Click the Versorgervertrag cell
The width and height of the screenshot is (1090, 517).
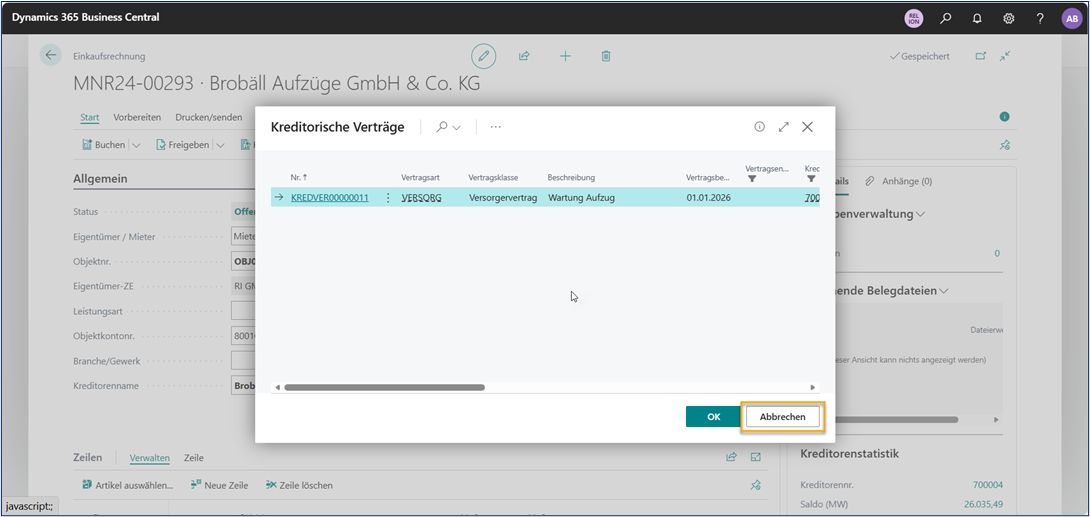(503, 198)
